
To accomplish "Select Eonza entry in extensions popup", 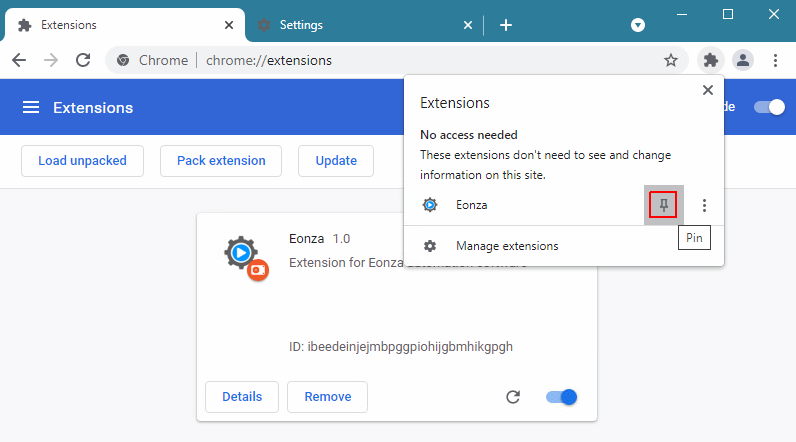I will (524, 205).
